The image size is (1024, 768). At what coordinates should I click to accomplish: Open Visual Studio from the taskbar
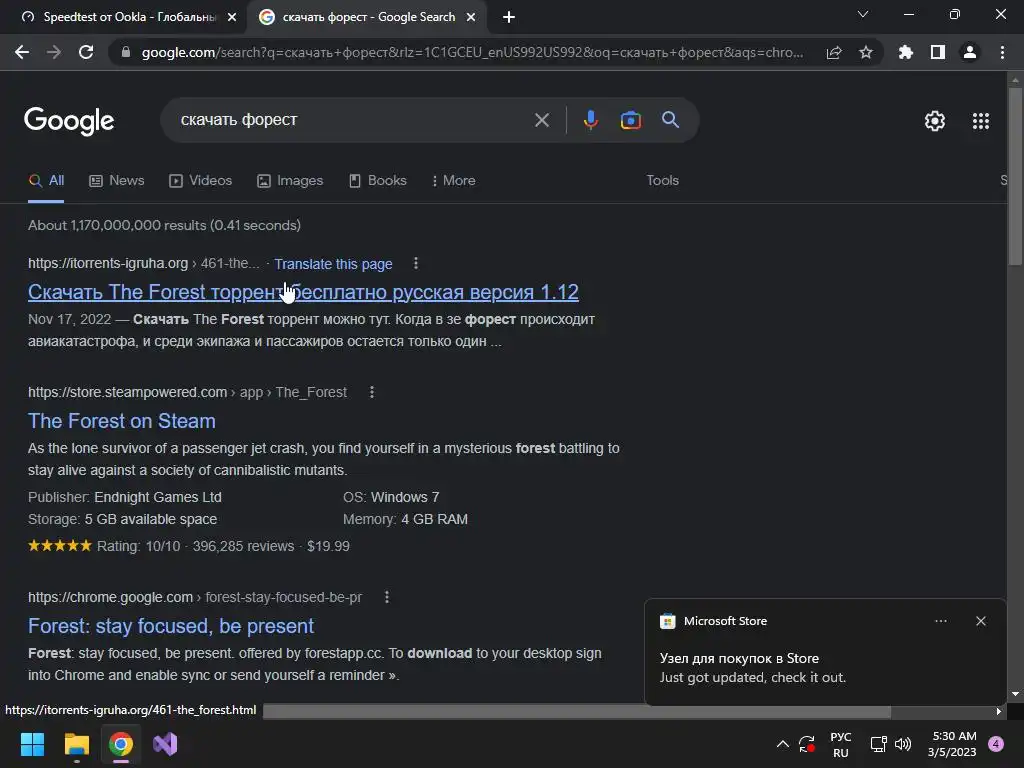click(165, 744)
